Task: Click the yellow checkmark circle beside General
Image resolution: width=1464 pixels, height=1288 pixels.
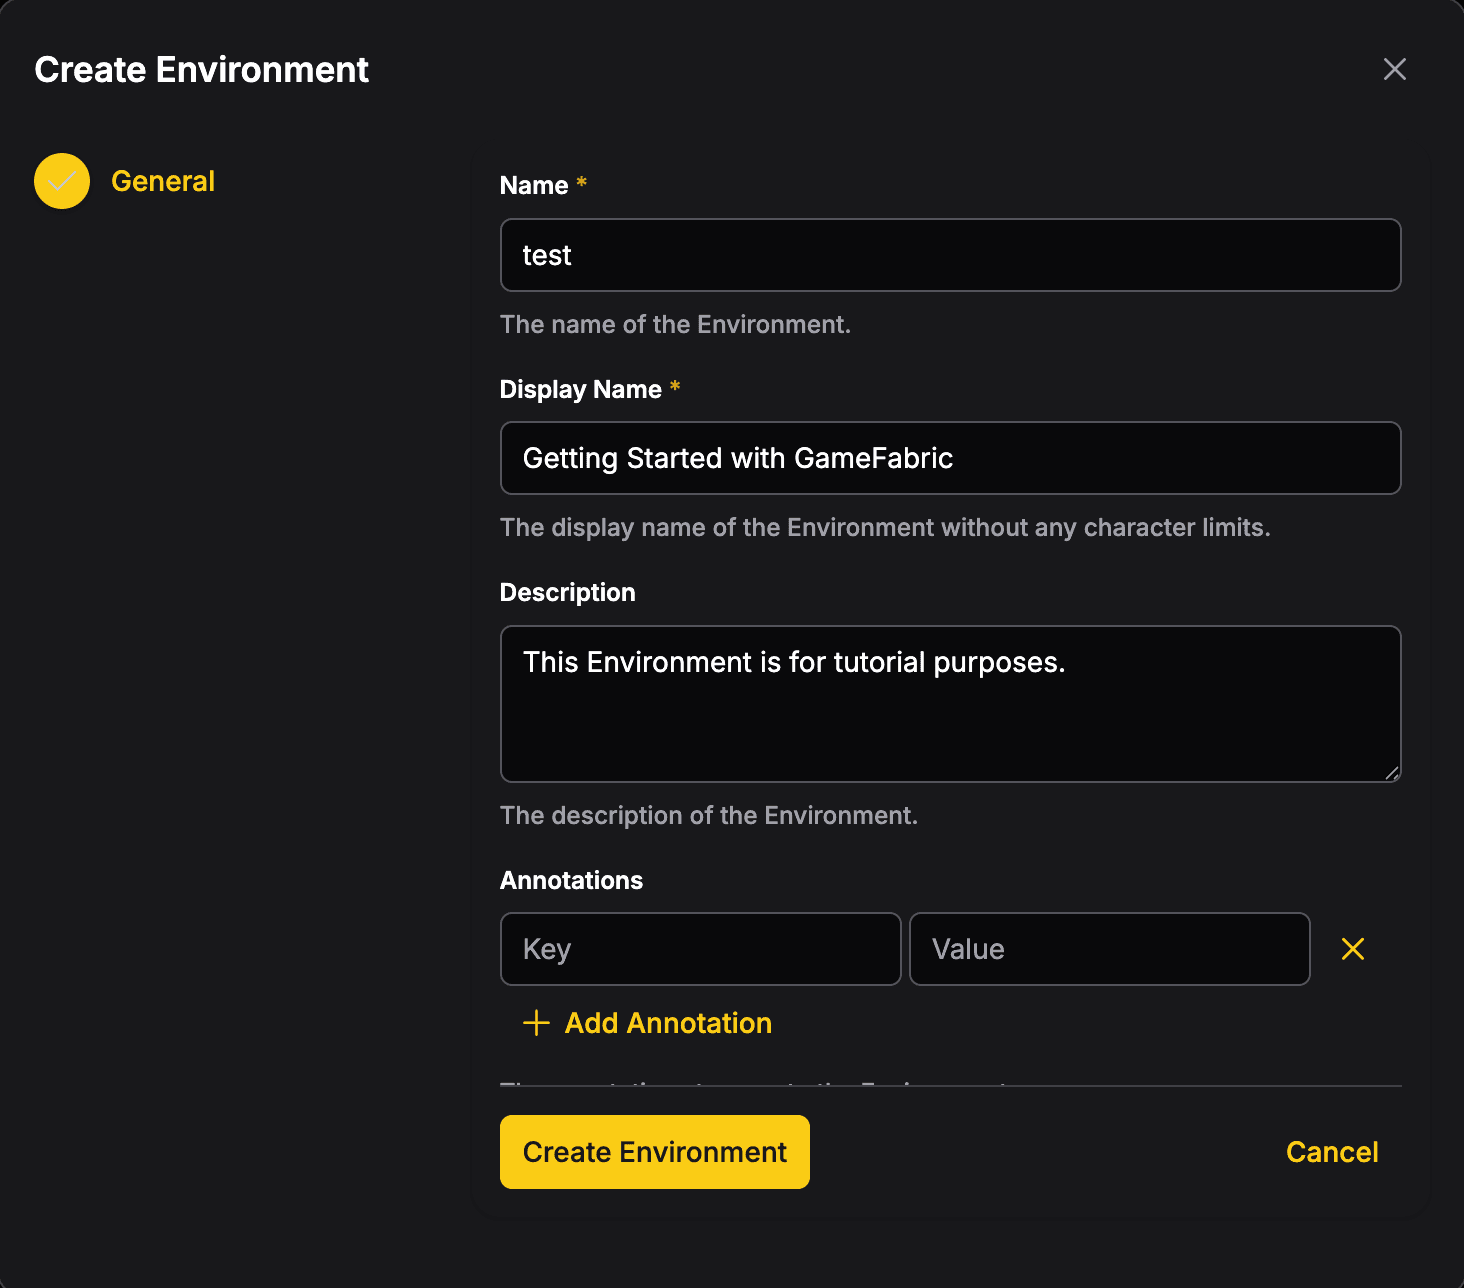Action: tap(62, 181)
